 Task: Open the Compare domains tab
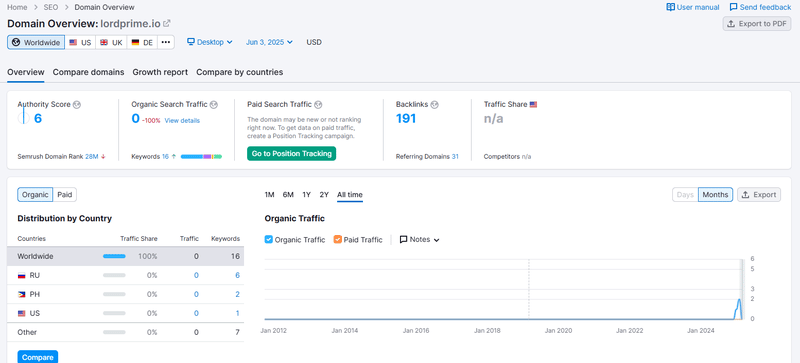pos(88,72)
